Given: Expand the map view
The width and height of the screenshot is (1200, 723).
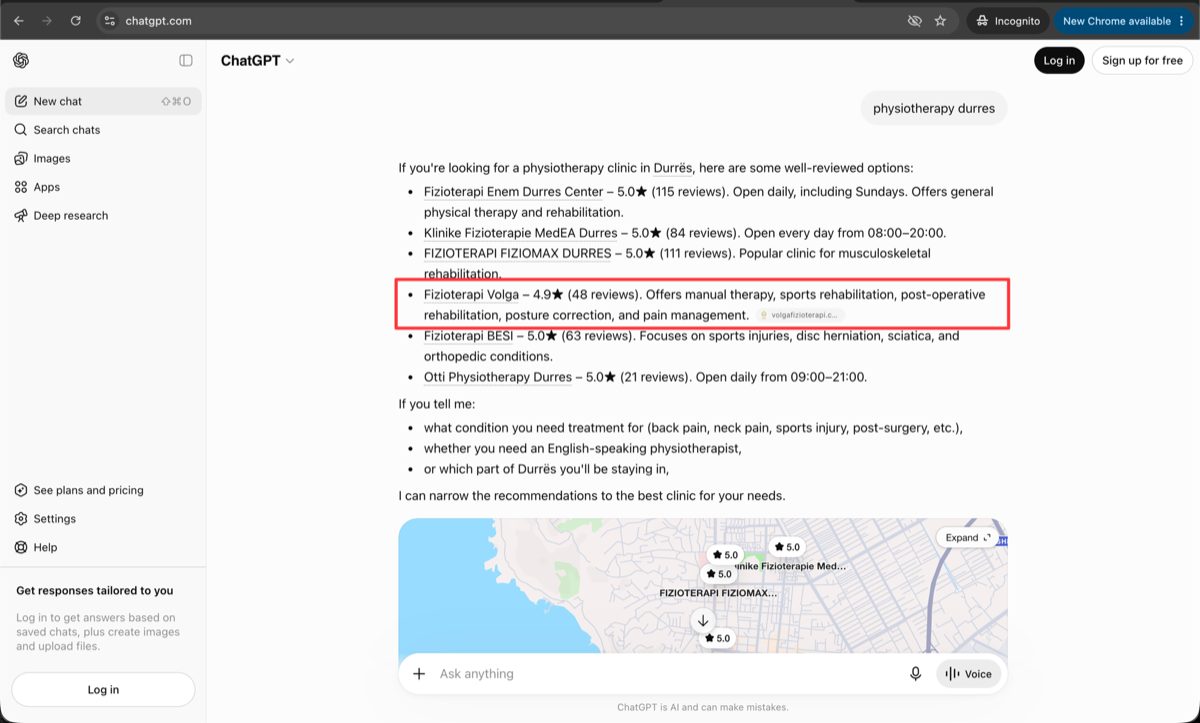Looking at the screenshot, I should (x=968, y=537).
